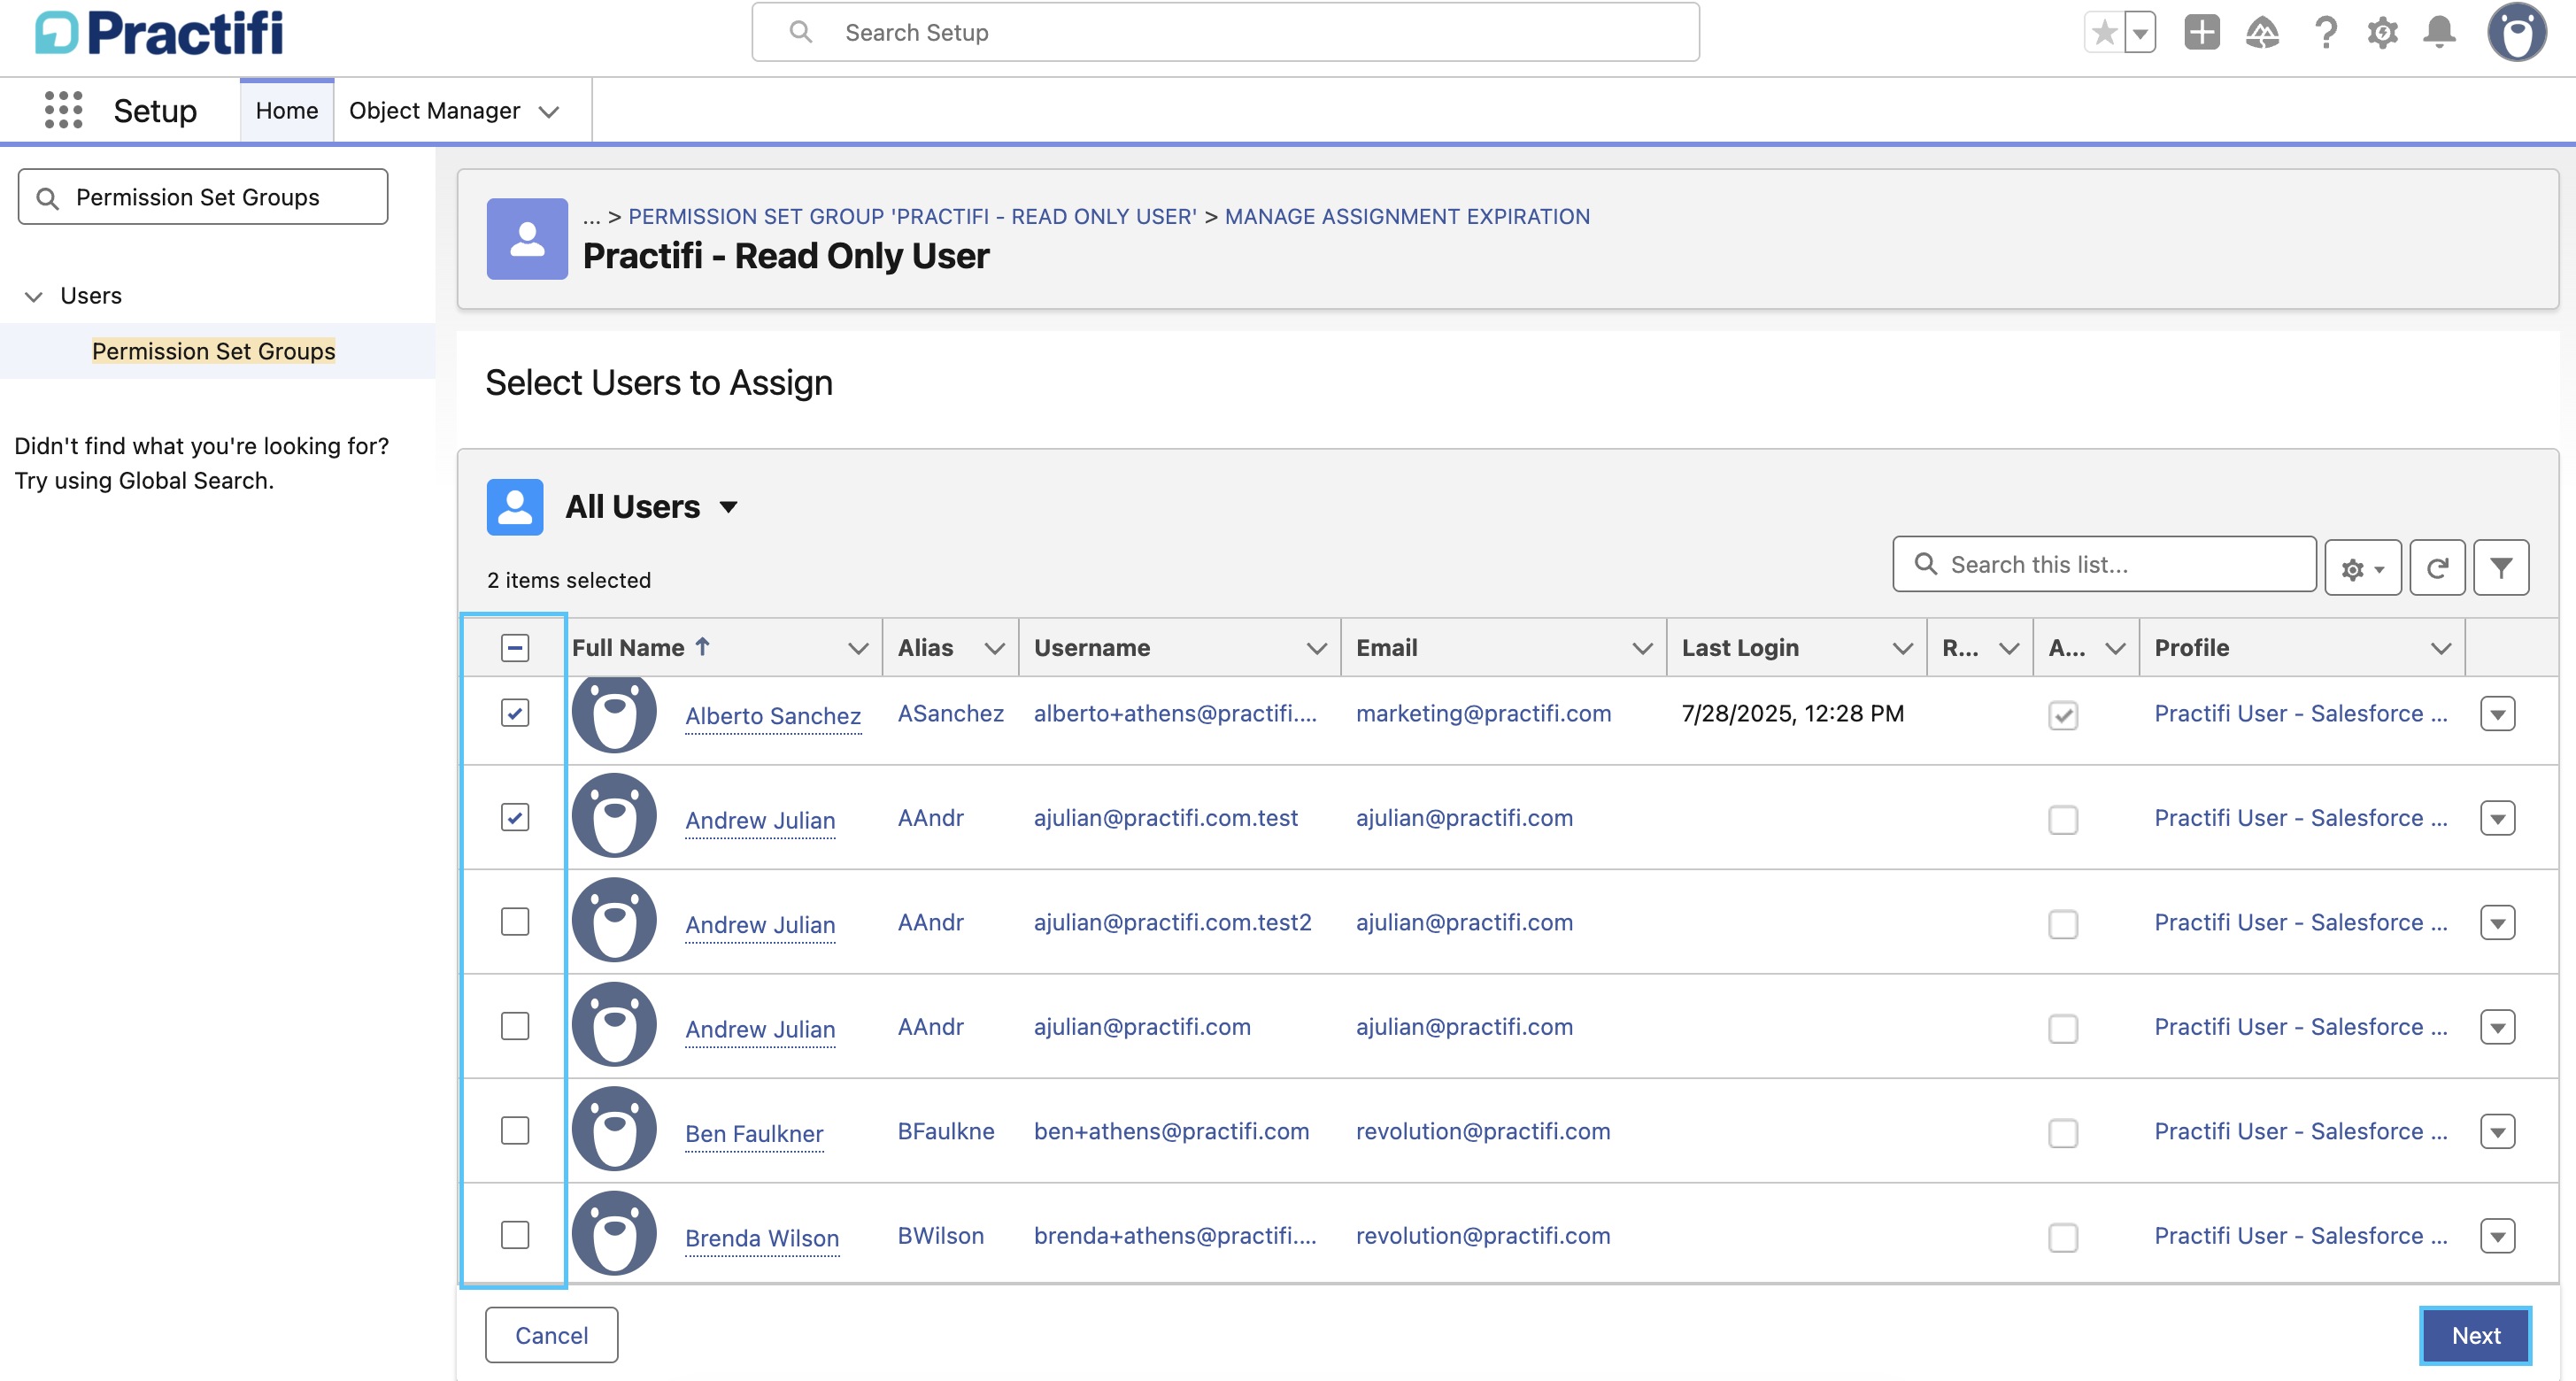Click the favorites star icon
This screenshot has height=1381, width=2576.
[2104, 32]
